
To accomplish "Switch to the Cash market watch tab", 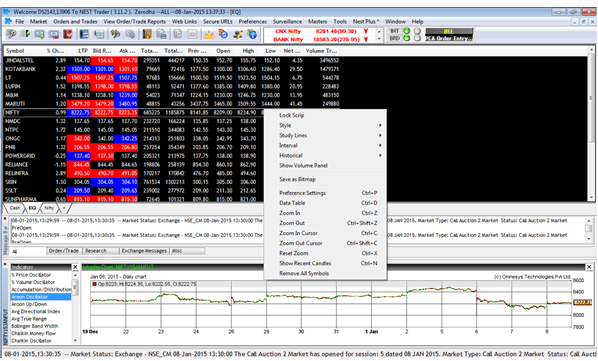I will (14, 208).
